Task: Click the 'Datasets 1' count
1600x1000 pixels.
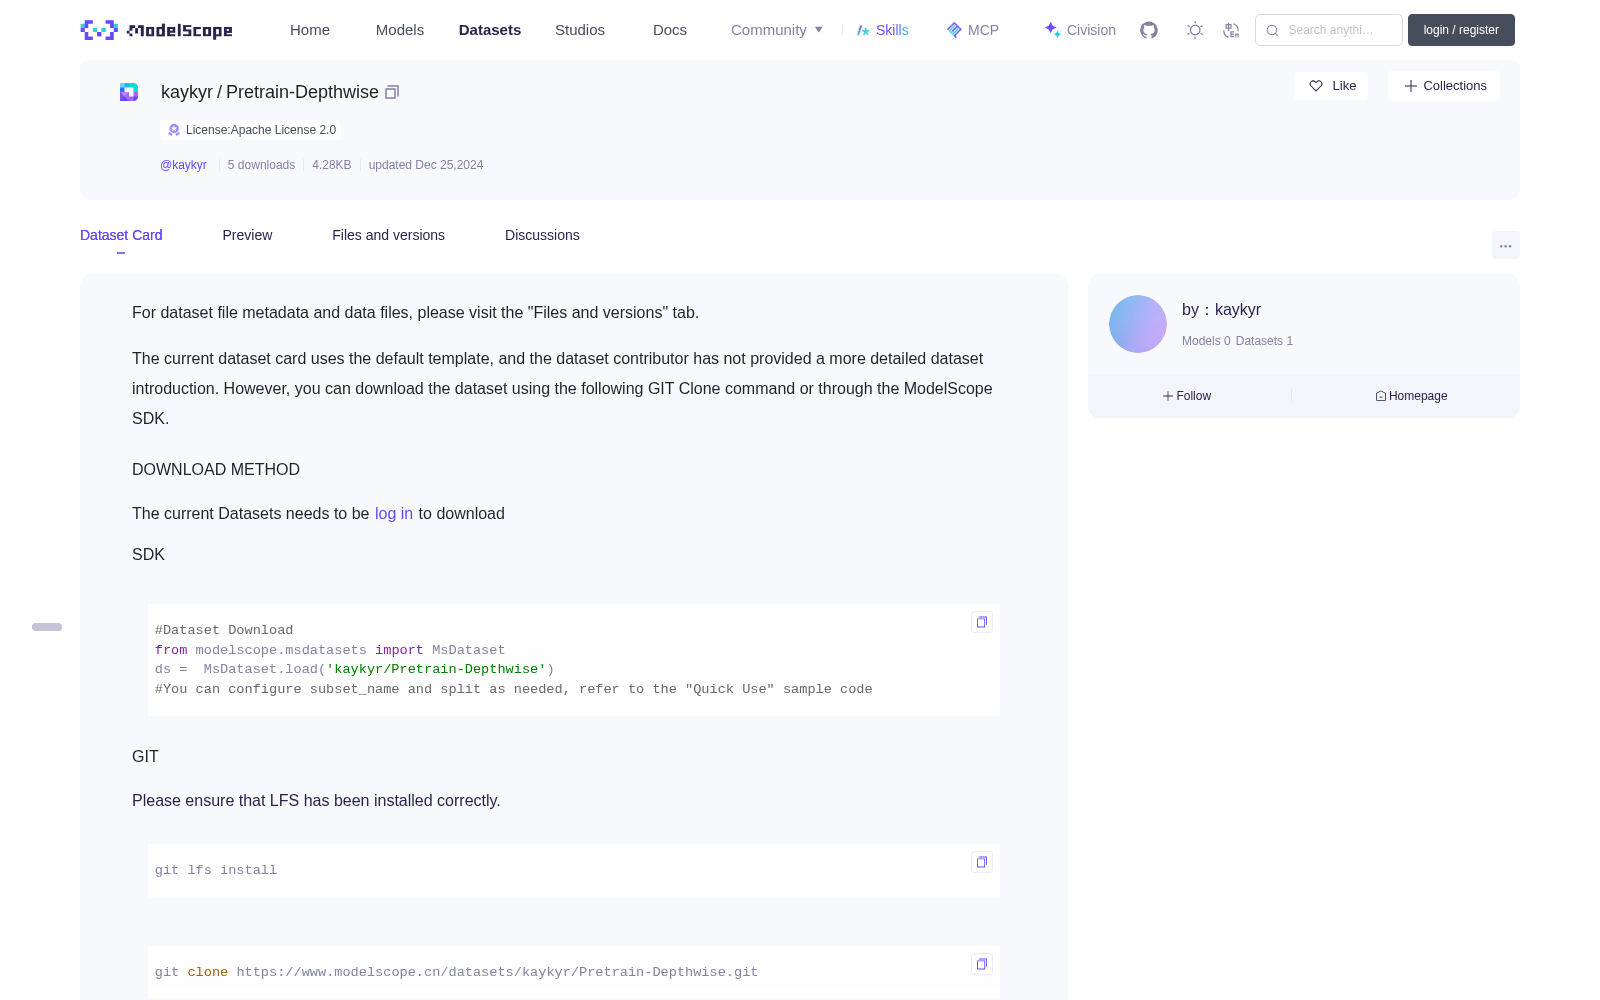Action: click(x=1264, y=341)
